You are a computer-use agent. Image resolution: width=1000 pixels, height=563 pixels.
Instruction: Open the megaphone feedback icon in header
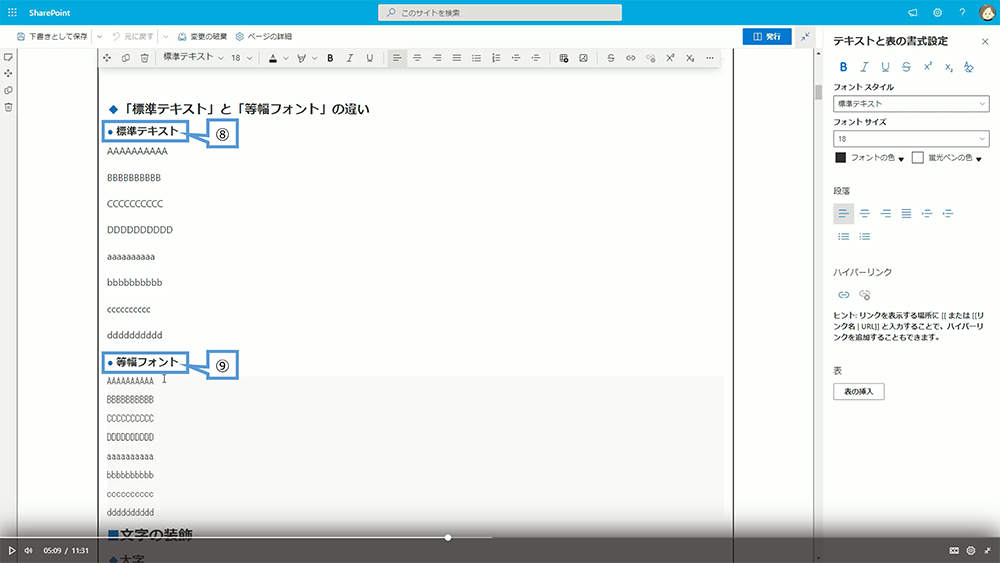tap(913, 12)
